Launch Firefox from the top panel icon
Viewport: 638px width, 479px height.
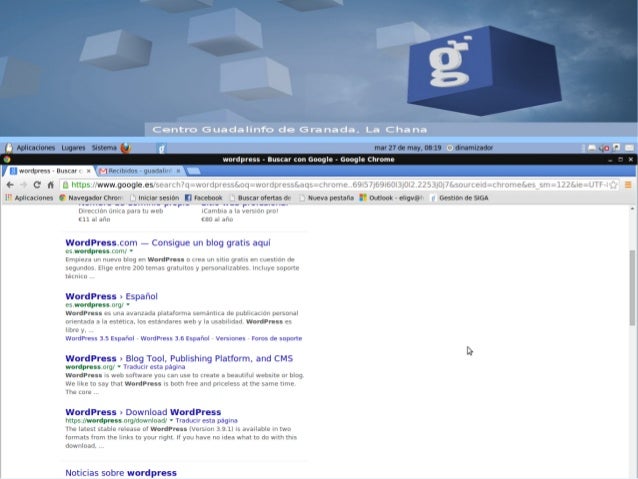tap(126, 148)
